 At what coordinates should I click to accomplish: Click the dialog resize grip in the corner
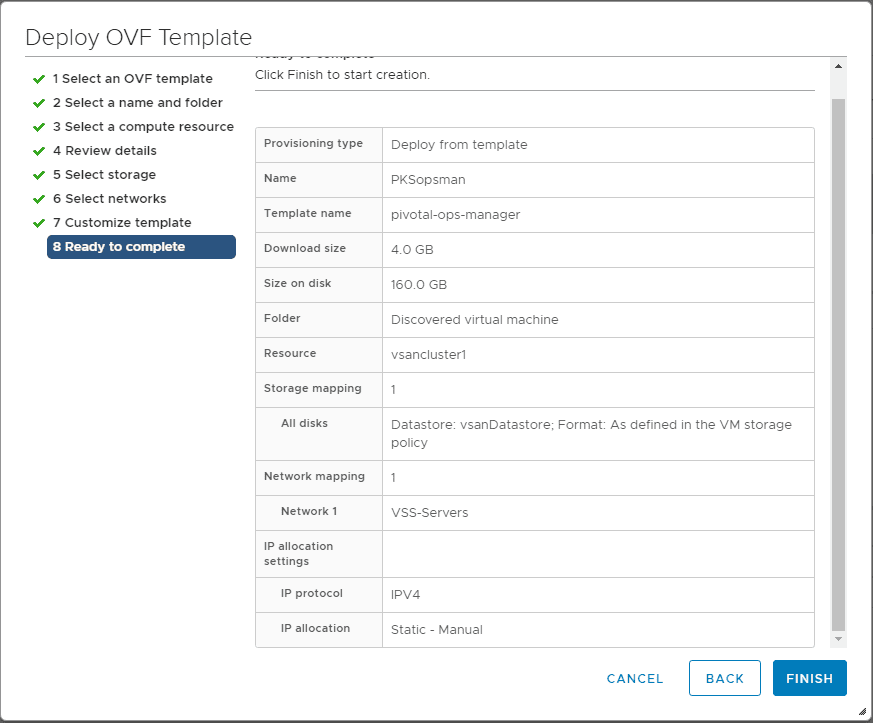tap(862, 712)
